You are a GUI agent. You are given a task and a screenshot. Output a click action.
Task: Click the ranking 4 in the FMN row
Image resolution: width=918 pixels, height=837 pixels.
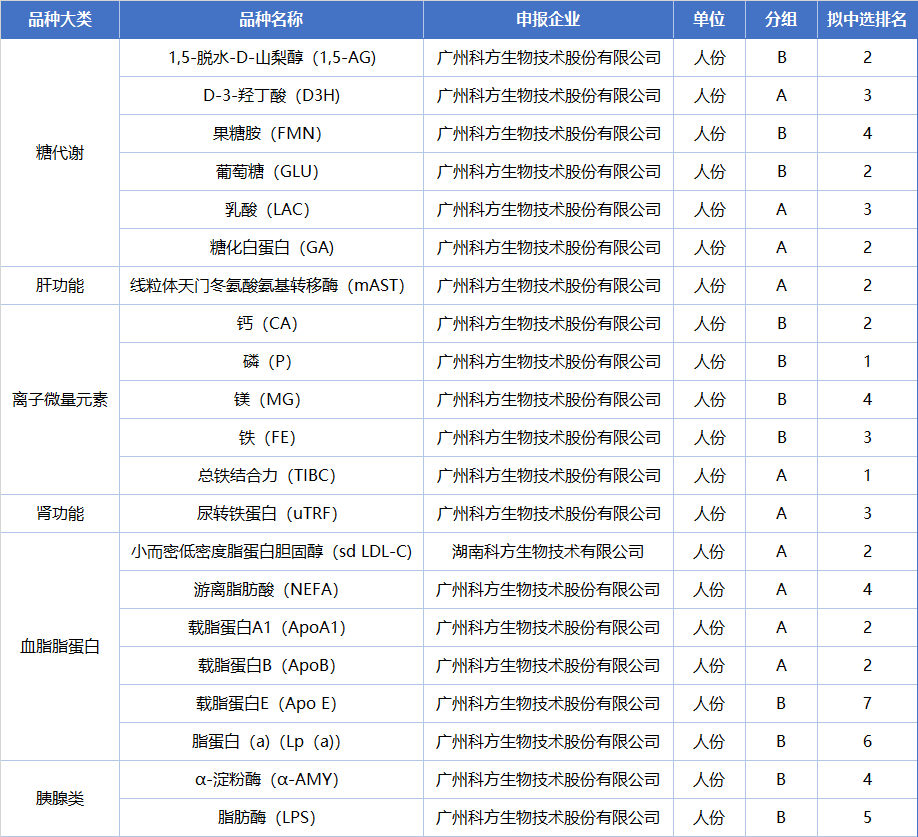pyautogui.click(x=867, y=134)
